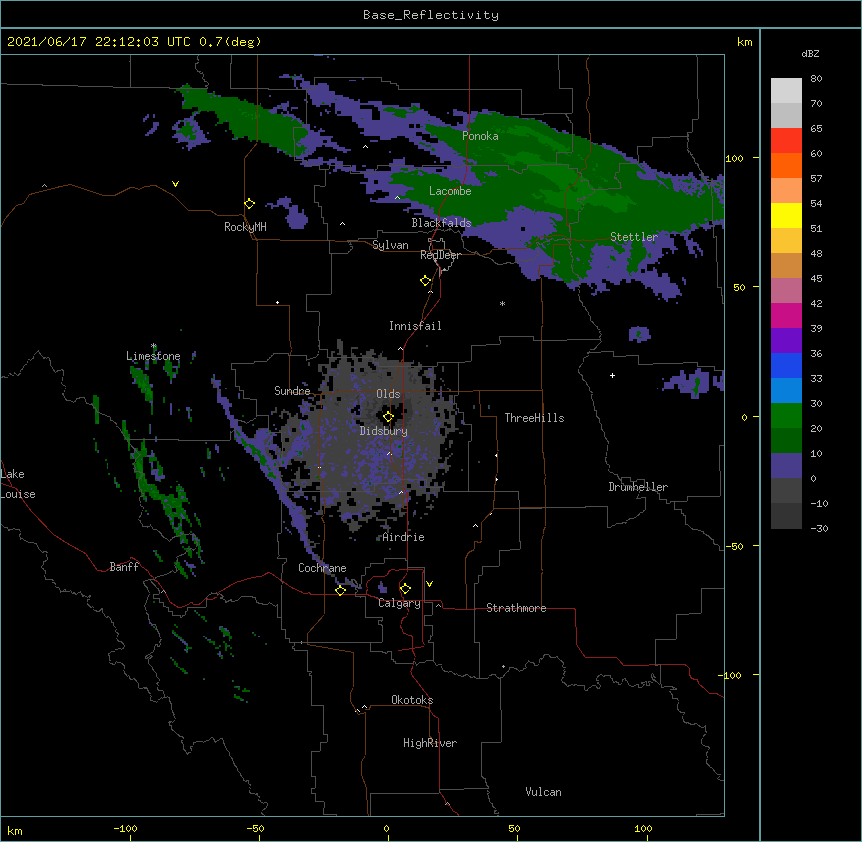Click the Olds city label

(388, 394)
